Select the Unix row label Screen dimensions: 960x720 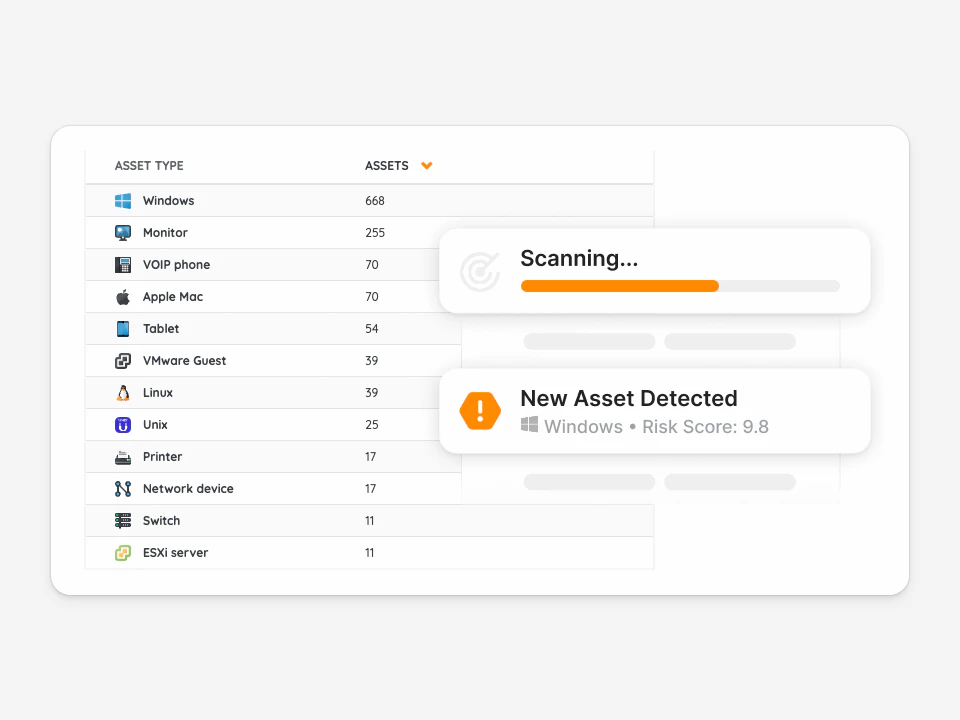click(x=155, y=424)
